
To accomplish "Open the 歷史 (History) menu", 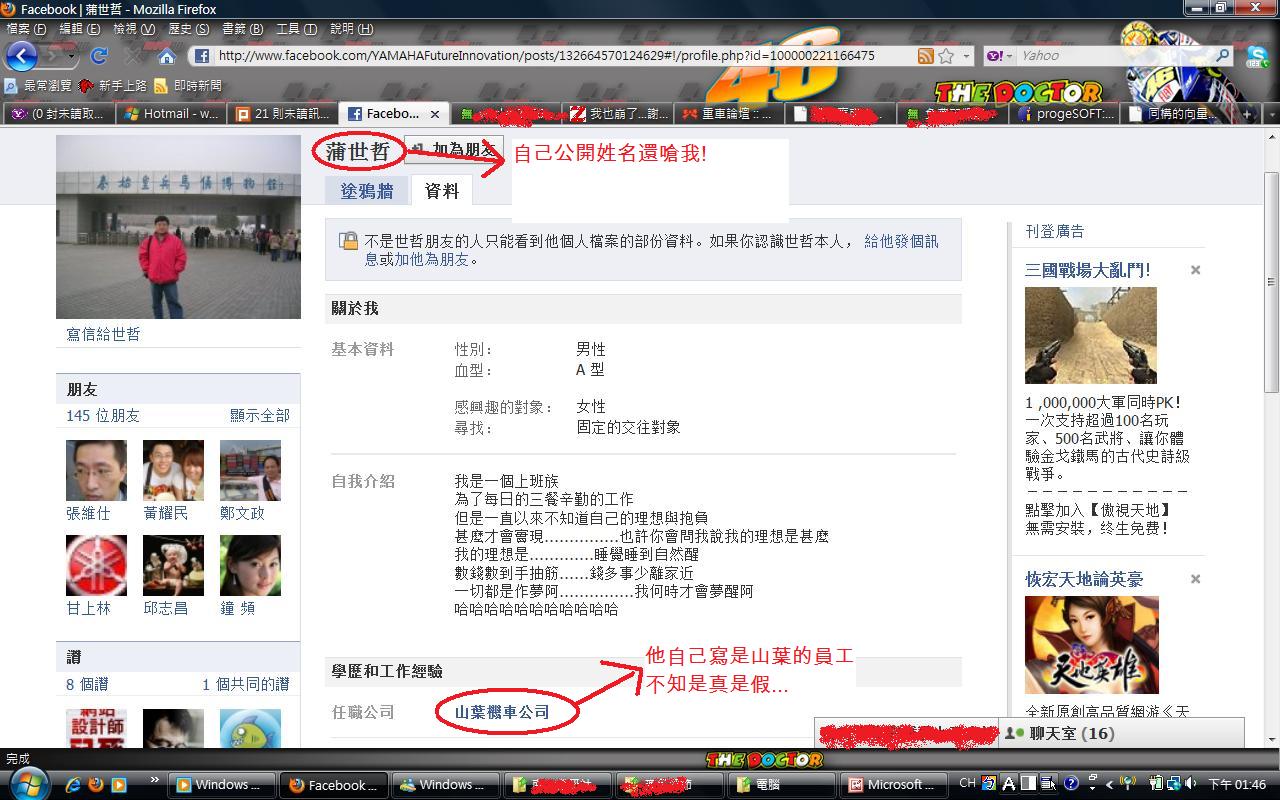I will tap(188, 29).
